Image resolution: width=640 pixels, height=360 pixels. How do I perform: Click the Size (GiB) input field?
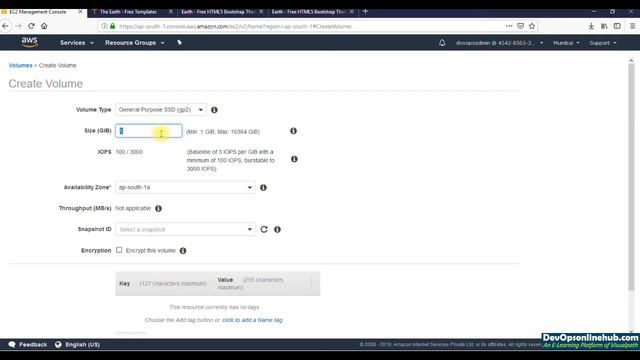[149, 131]
